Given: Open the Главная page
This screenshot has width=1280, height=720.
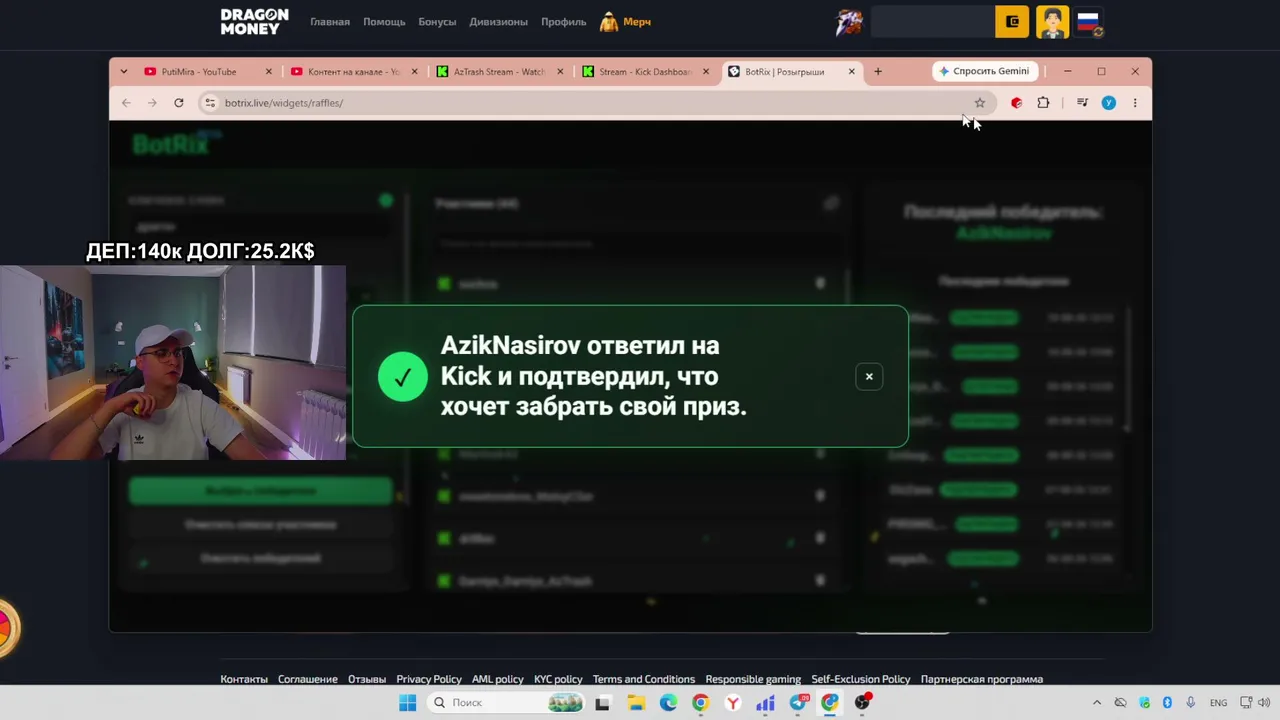Looking at the screenshot, I should click(330, 22).
